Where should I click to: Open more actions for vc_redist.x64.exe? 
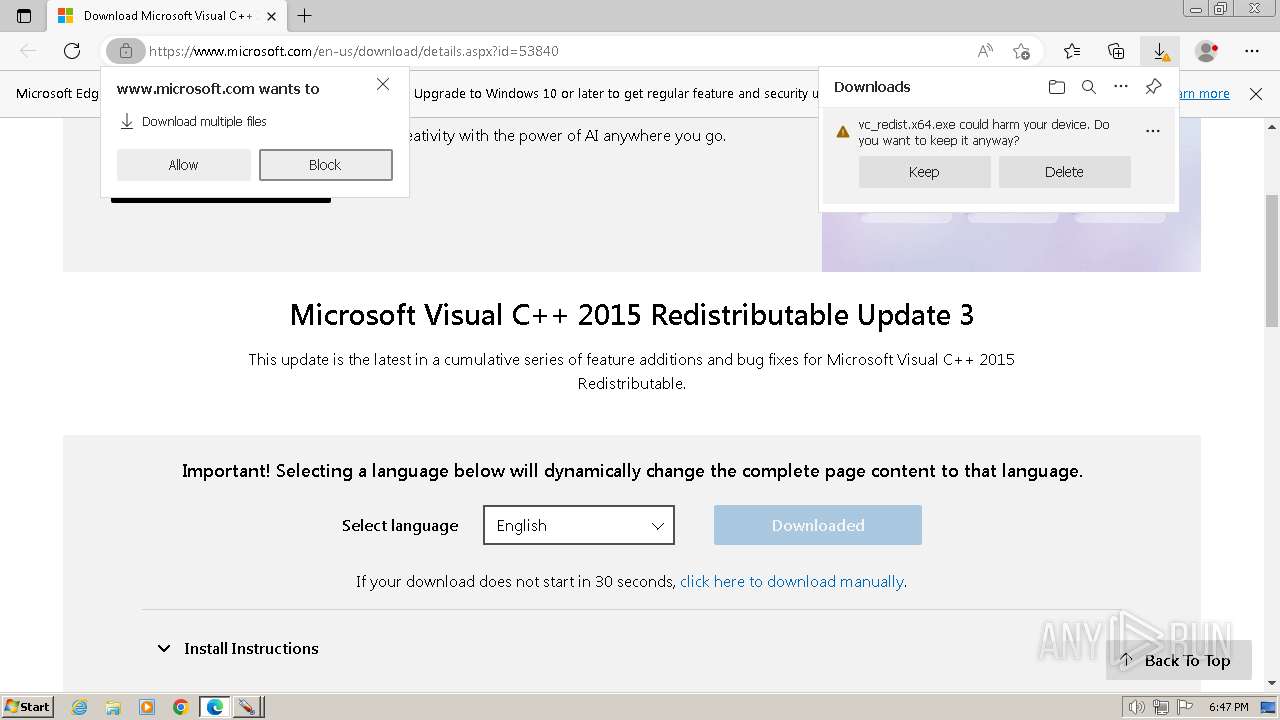point(1153,131)
